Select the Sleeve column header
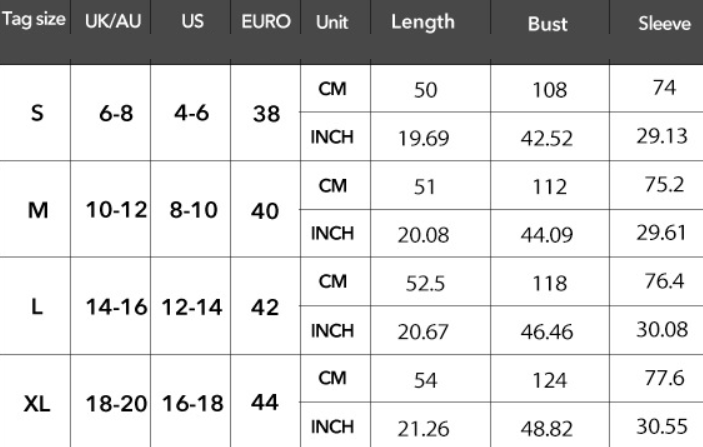 (x=664, y=24)
